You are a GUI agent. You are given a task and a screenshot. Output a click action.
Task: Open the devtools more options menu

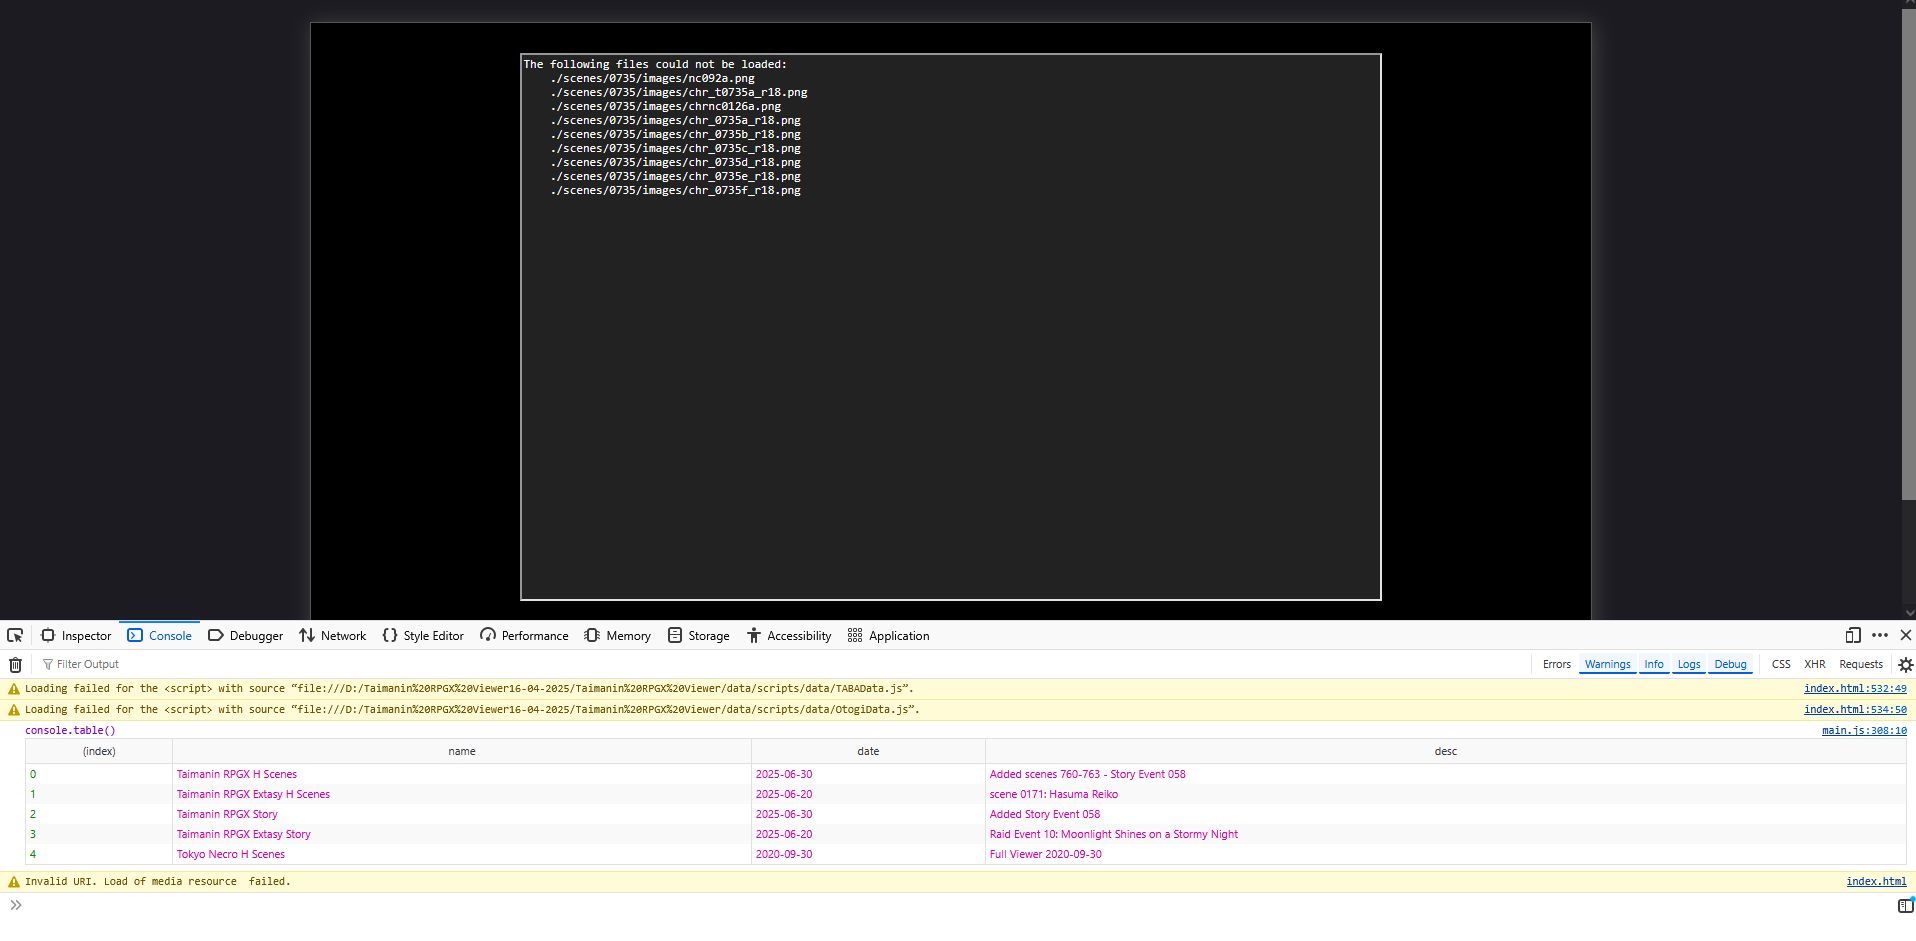[x=1880, y=636]
